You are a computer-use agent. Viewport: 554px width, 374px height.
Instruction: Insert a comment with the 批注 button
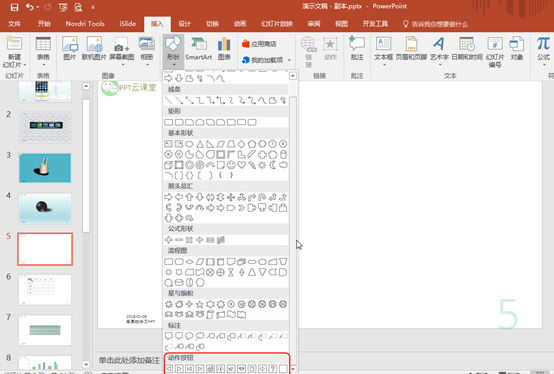click(x=357, y=49)
